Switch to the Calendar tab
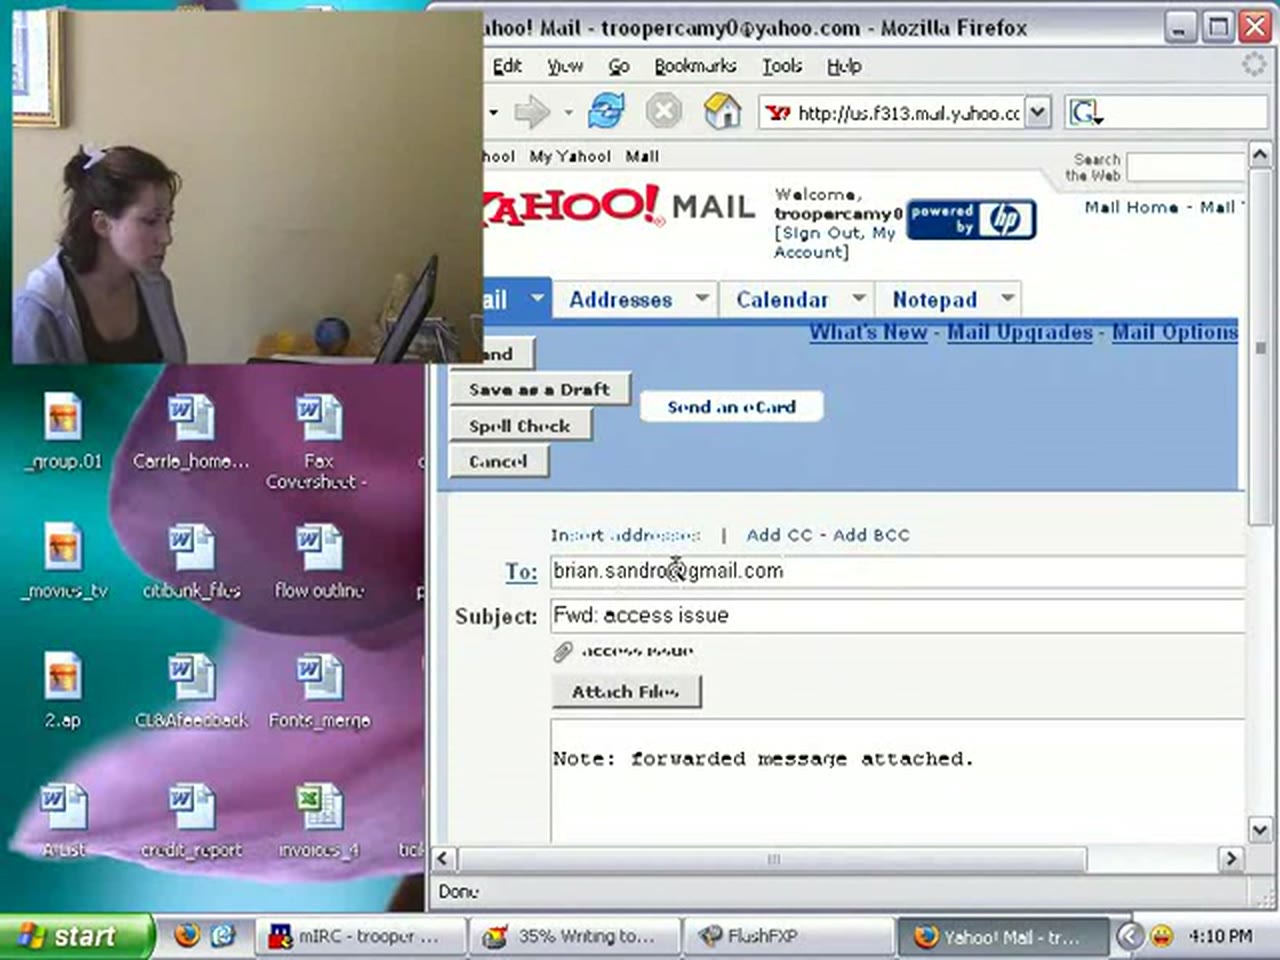 point(782,299)
